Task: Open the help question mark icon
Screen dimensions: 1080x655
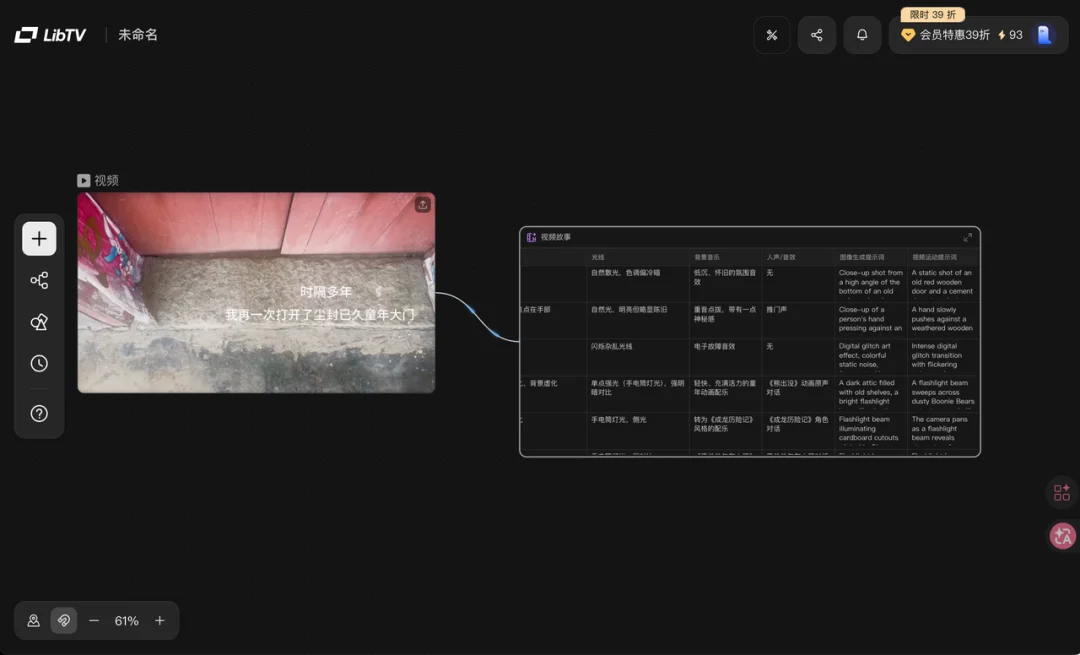Action: tap(39, 413)
